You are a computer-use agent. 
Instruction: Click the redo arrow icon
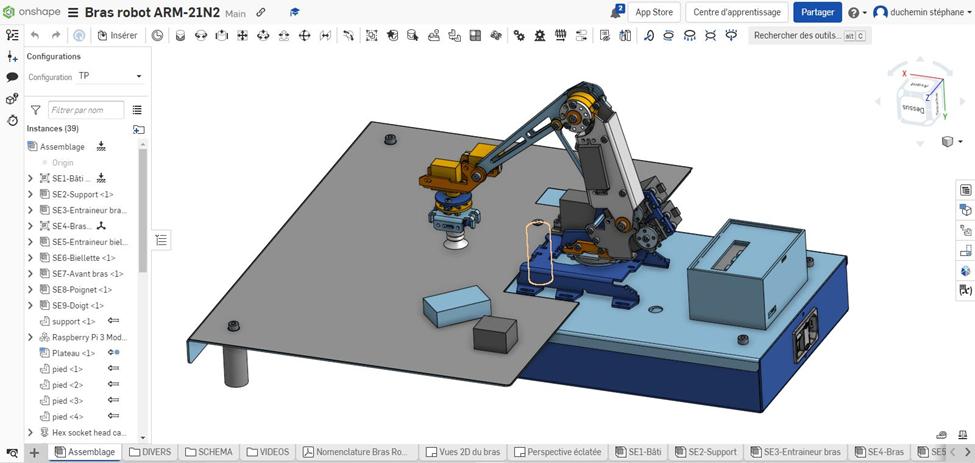coord(57,35)
